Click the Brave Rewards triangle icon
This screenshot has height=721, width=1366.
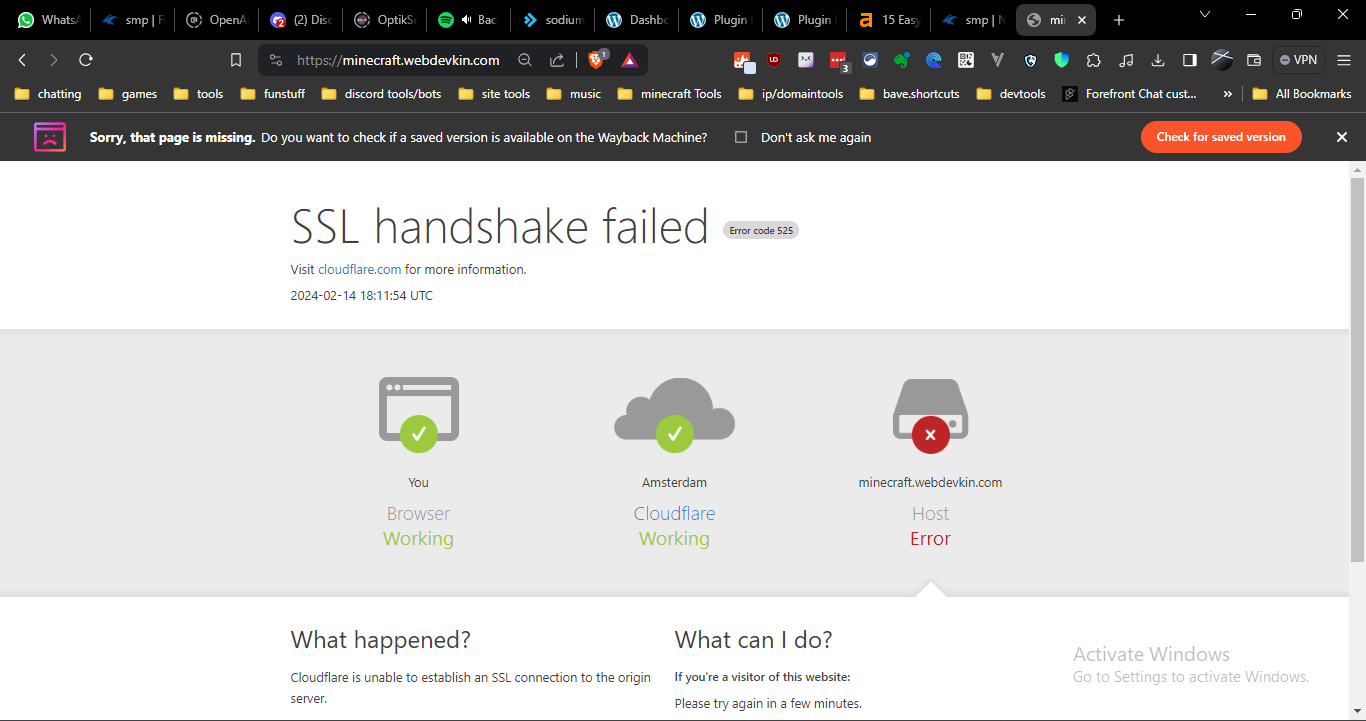[629, 60]
